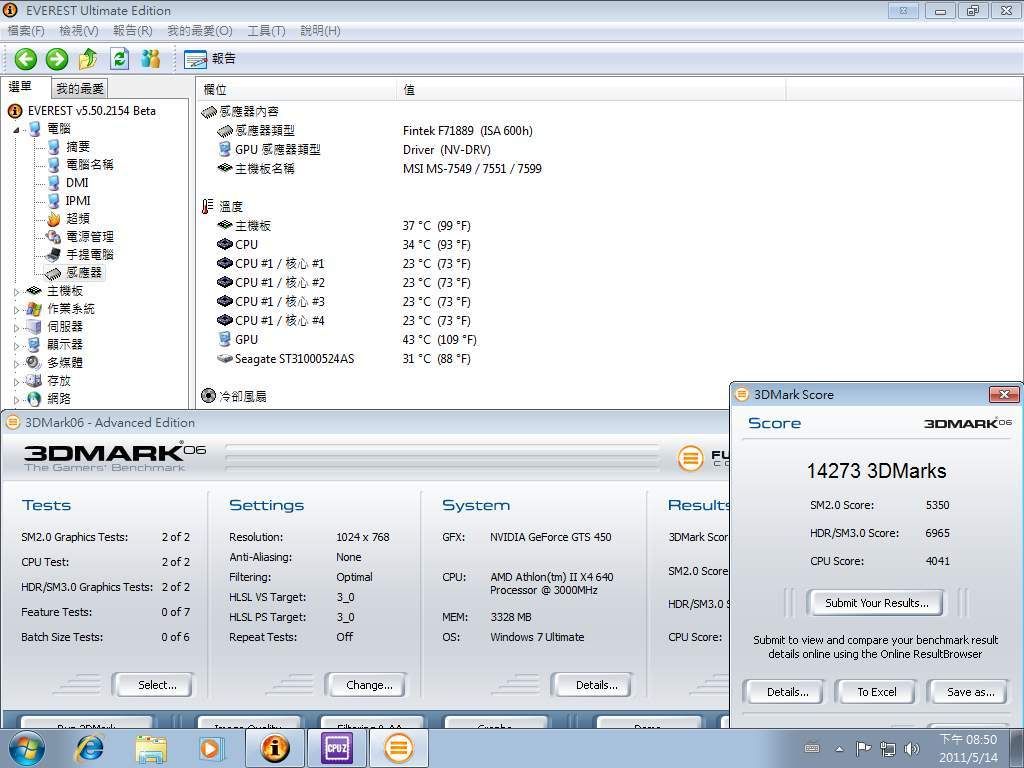This screenshot has width=1024, height=768.
Task: Select the 感應器類型 row icon
Action: click(225, 131)
